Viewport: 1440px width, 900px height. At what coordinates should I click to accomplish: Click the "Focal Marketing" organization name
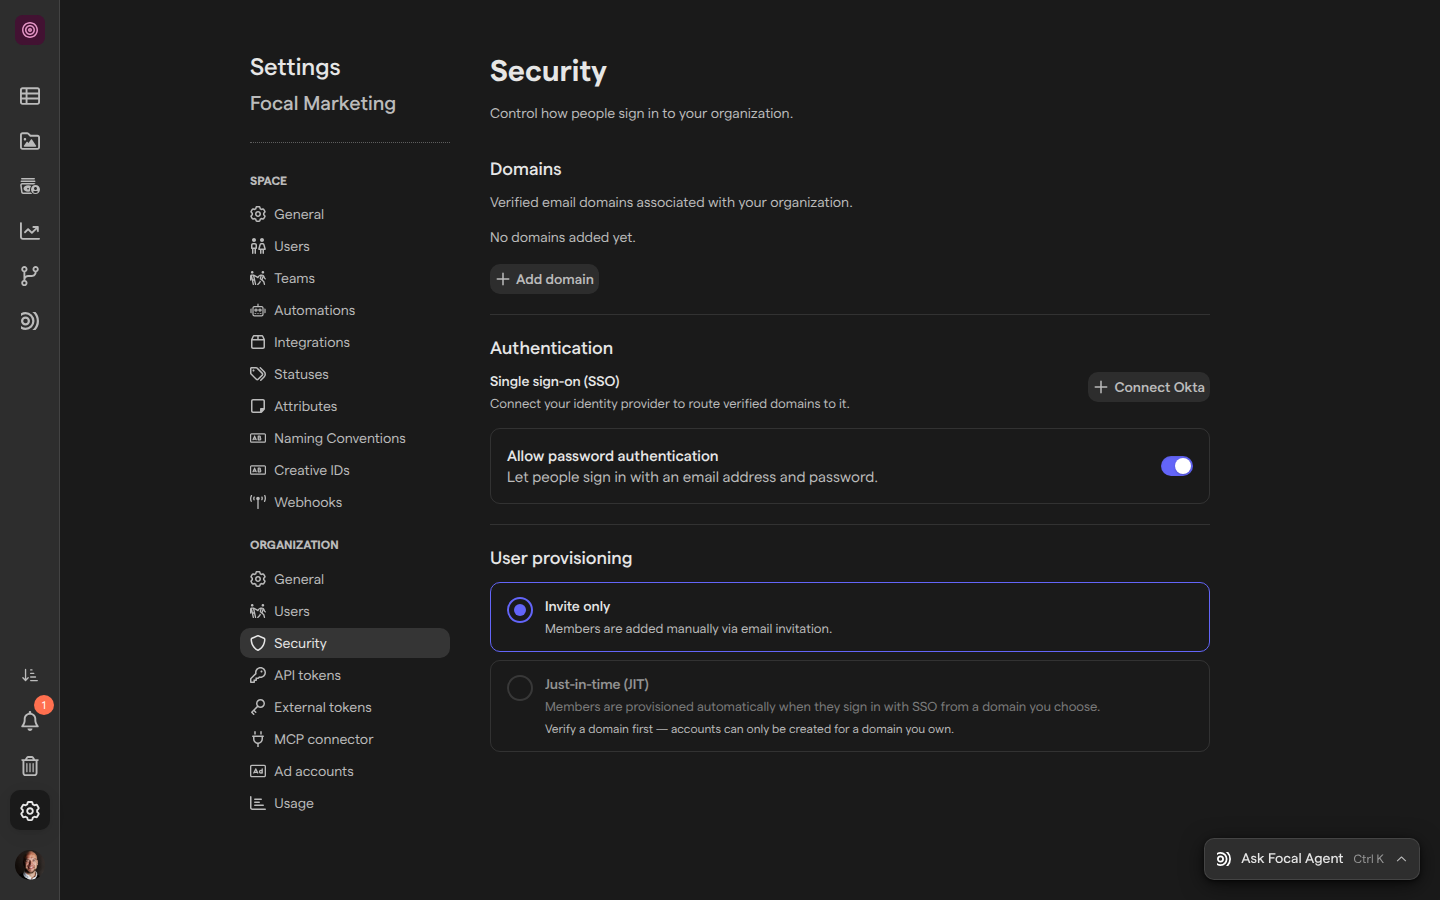tap(323, 103)
